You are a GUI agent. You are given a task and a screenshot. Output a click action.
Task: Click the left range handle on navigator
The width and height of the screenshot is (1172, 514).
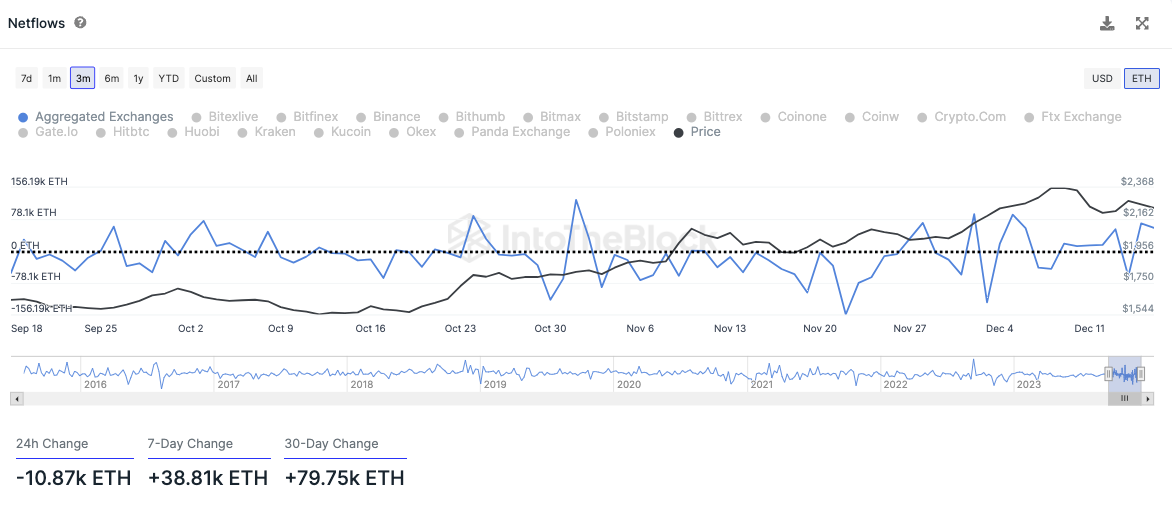(x=1108, y=374)
